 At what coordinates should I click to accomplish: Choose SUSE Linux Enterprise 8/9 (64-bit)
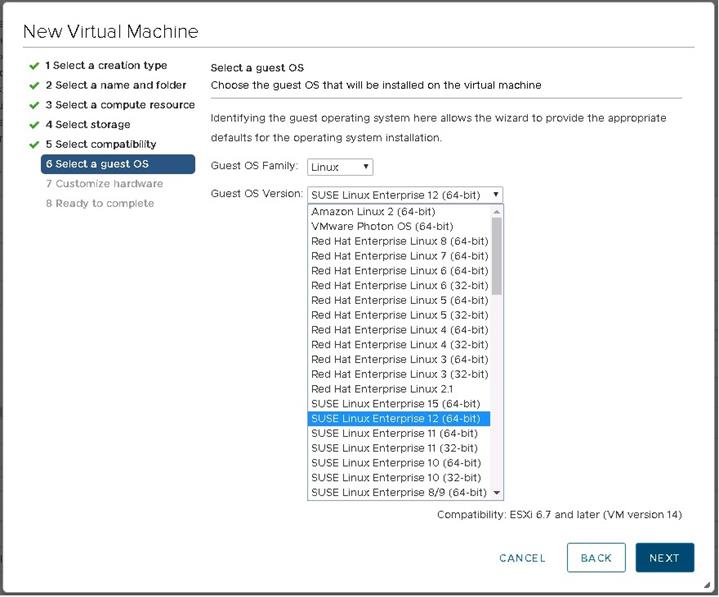(x=399, y=492)
